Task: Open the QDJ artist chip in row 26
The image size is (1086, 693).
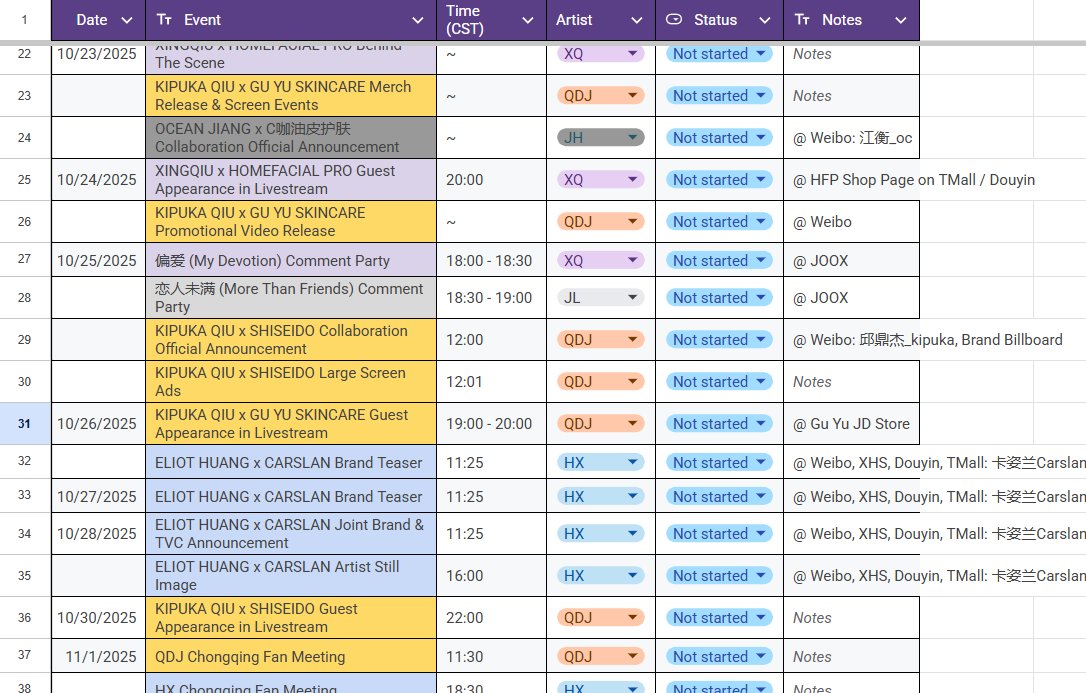Action: [x=600, y=222]
